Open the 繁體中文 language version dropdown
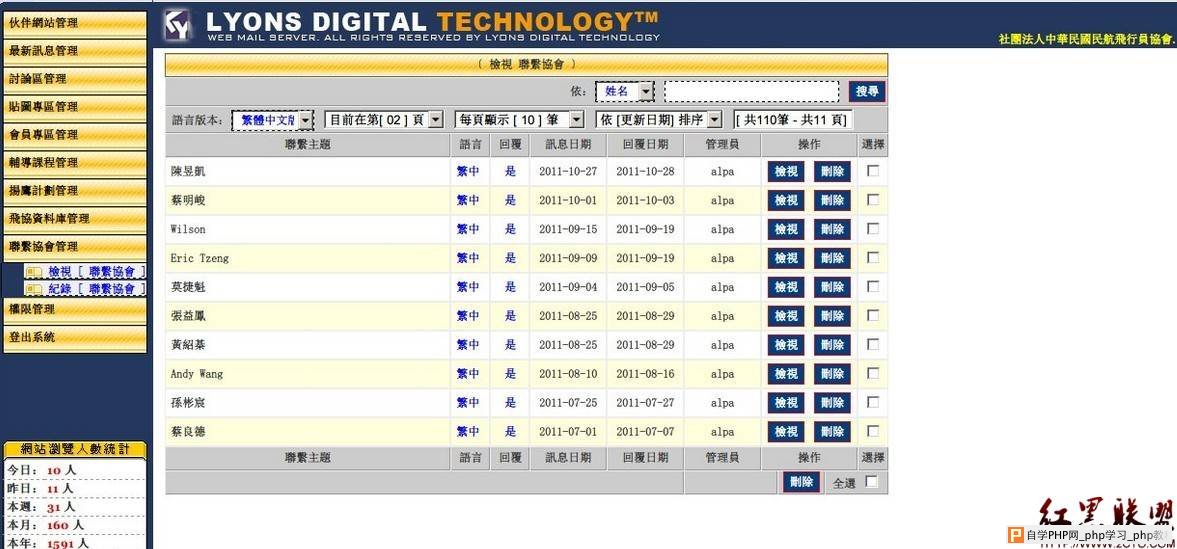Viewport: 1177px width, 549px height. point(272,119)
